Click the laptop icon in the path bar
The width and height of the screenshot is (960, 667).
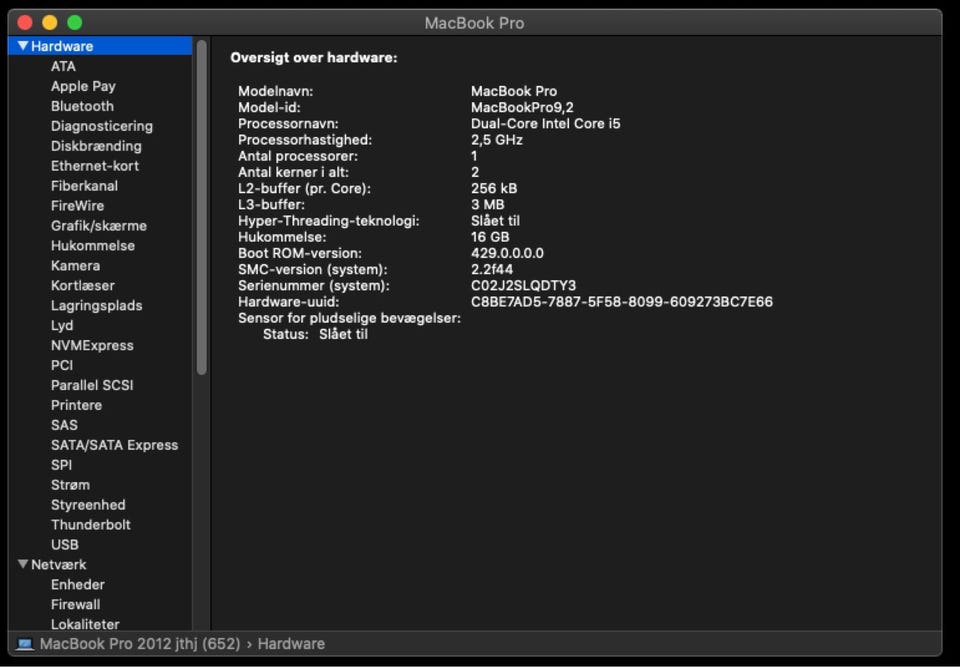tap(25, 644)
